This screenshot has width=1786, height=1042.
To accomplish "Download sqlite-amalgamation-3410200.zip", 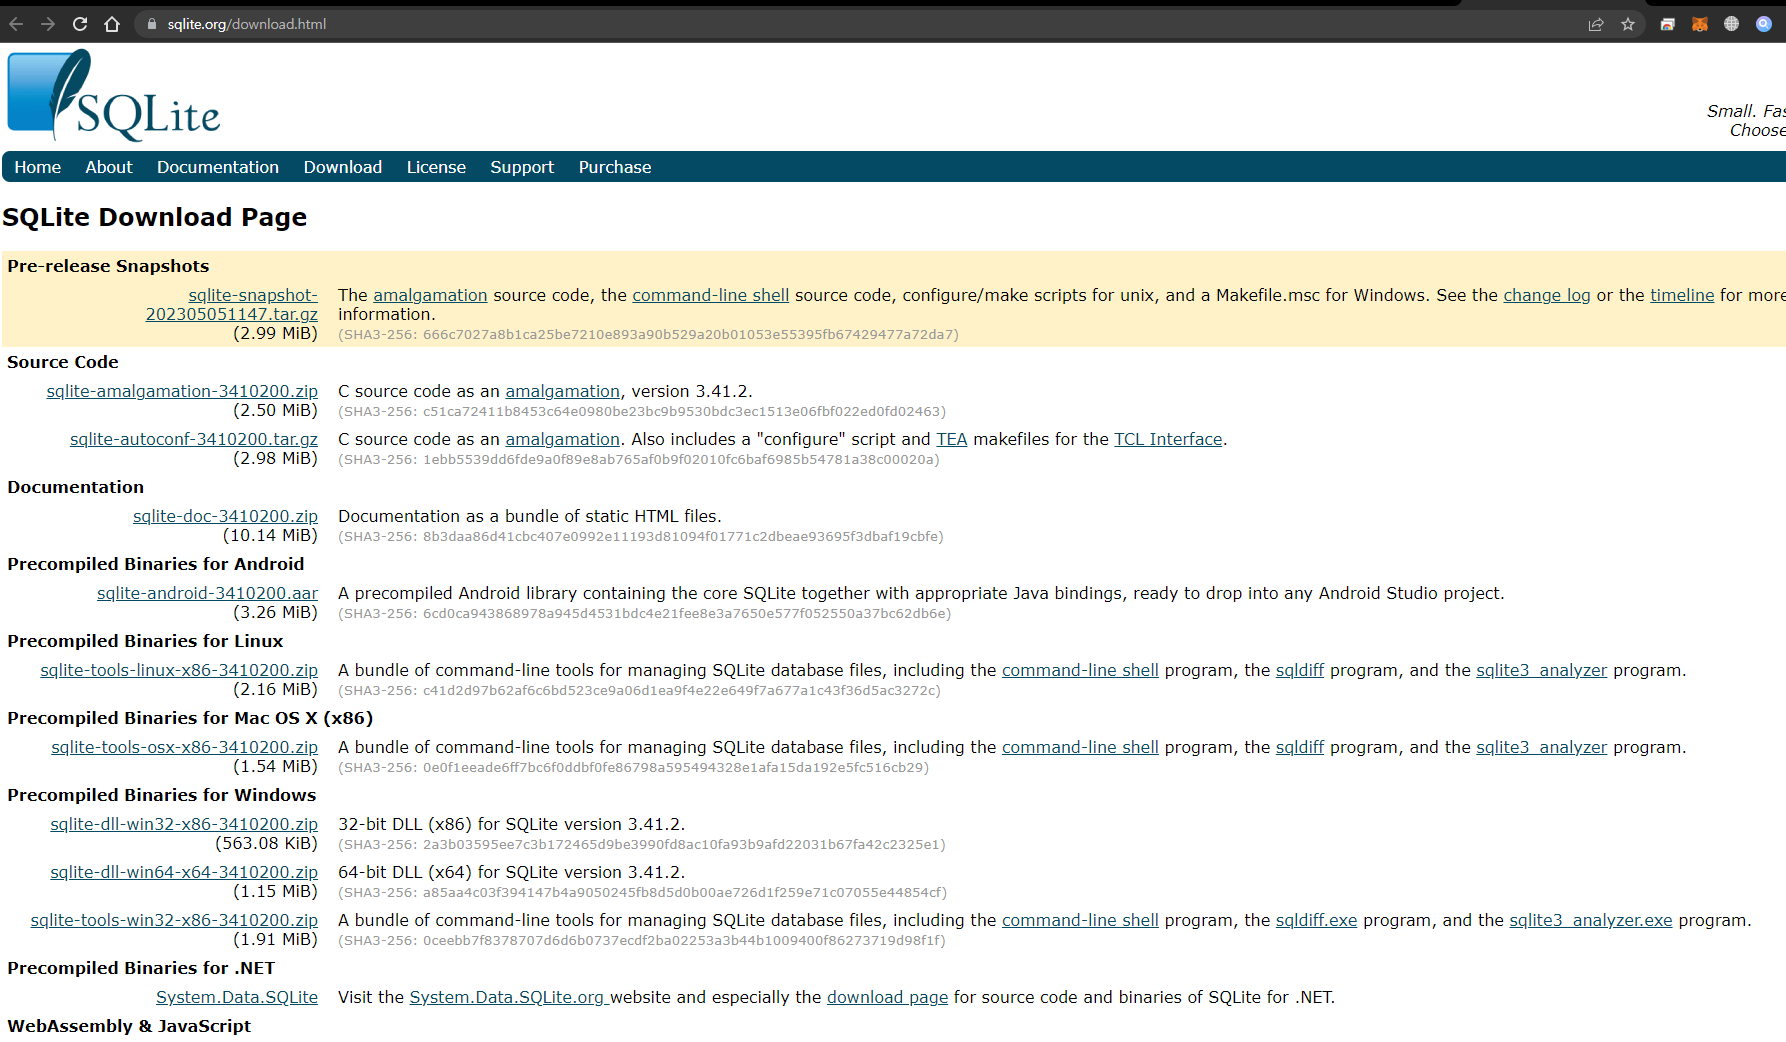I will 182,391.
